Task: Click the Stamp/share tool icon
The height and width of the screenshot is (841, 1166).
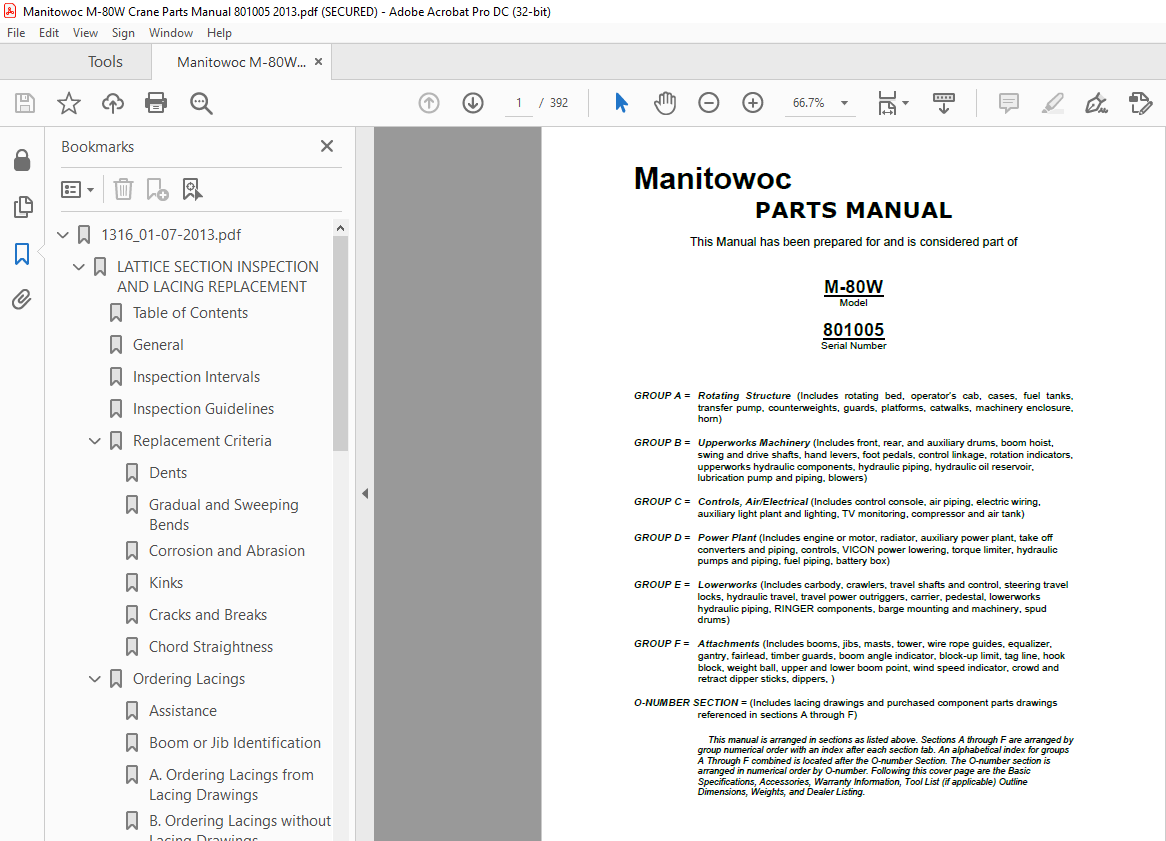Action: pyautogui.click(x=1140, y=103)
